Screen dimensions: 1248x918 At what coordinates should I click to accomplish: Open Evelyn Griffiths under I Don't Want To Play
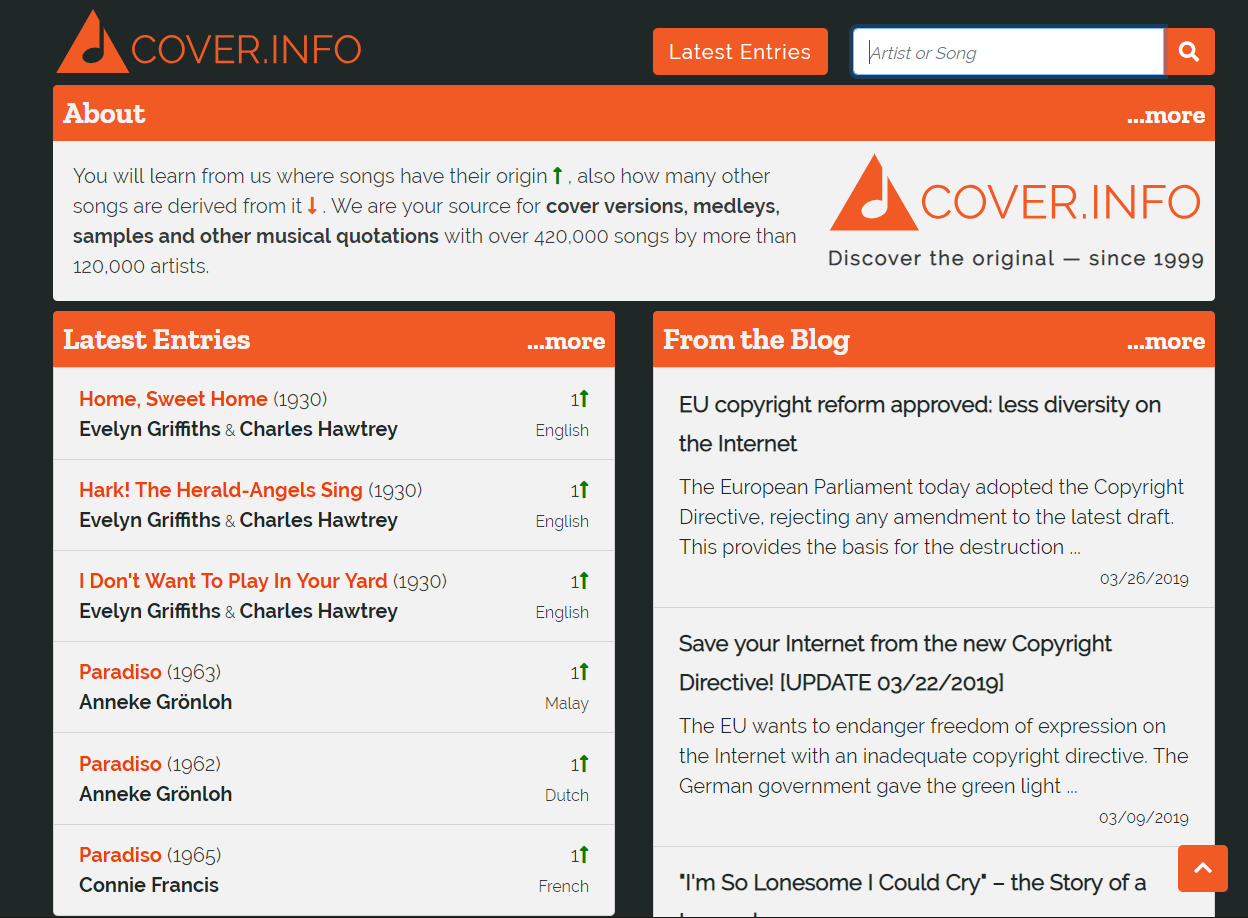150,611
